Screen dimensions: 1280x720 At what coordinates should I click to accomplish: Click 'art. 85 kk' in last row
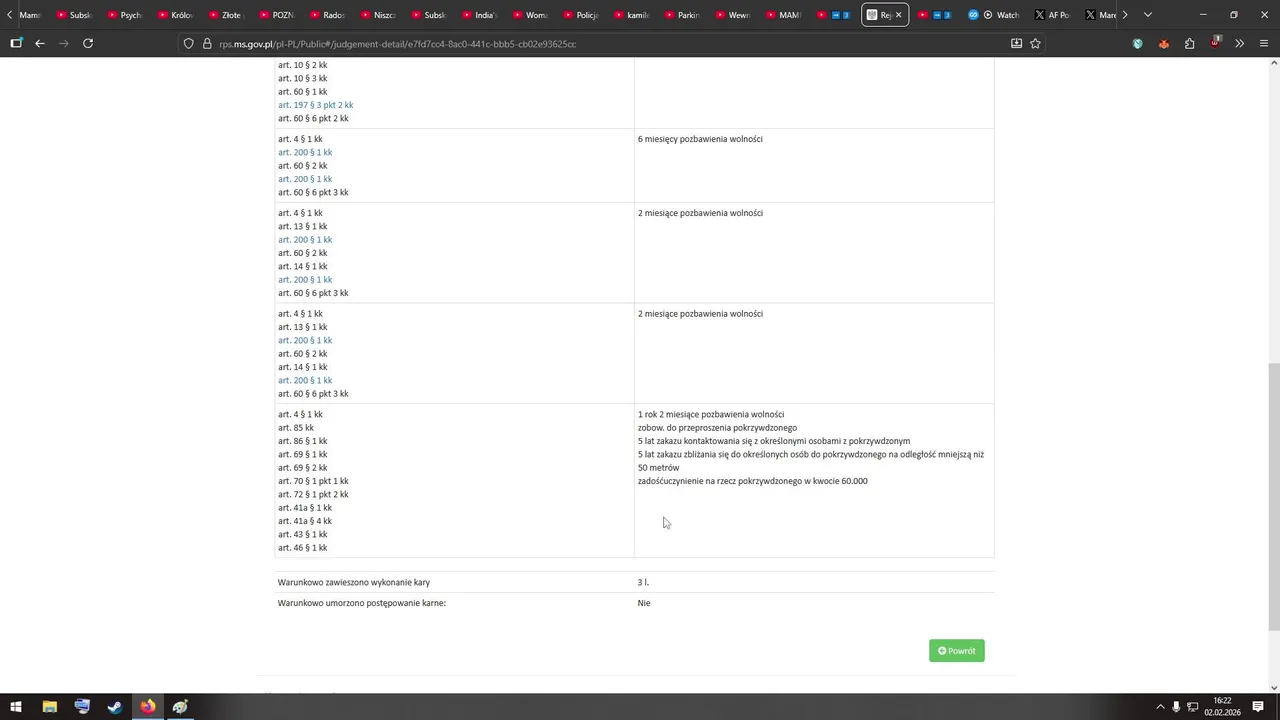(x=296, y=428)
